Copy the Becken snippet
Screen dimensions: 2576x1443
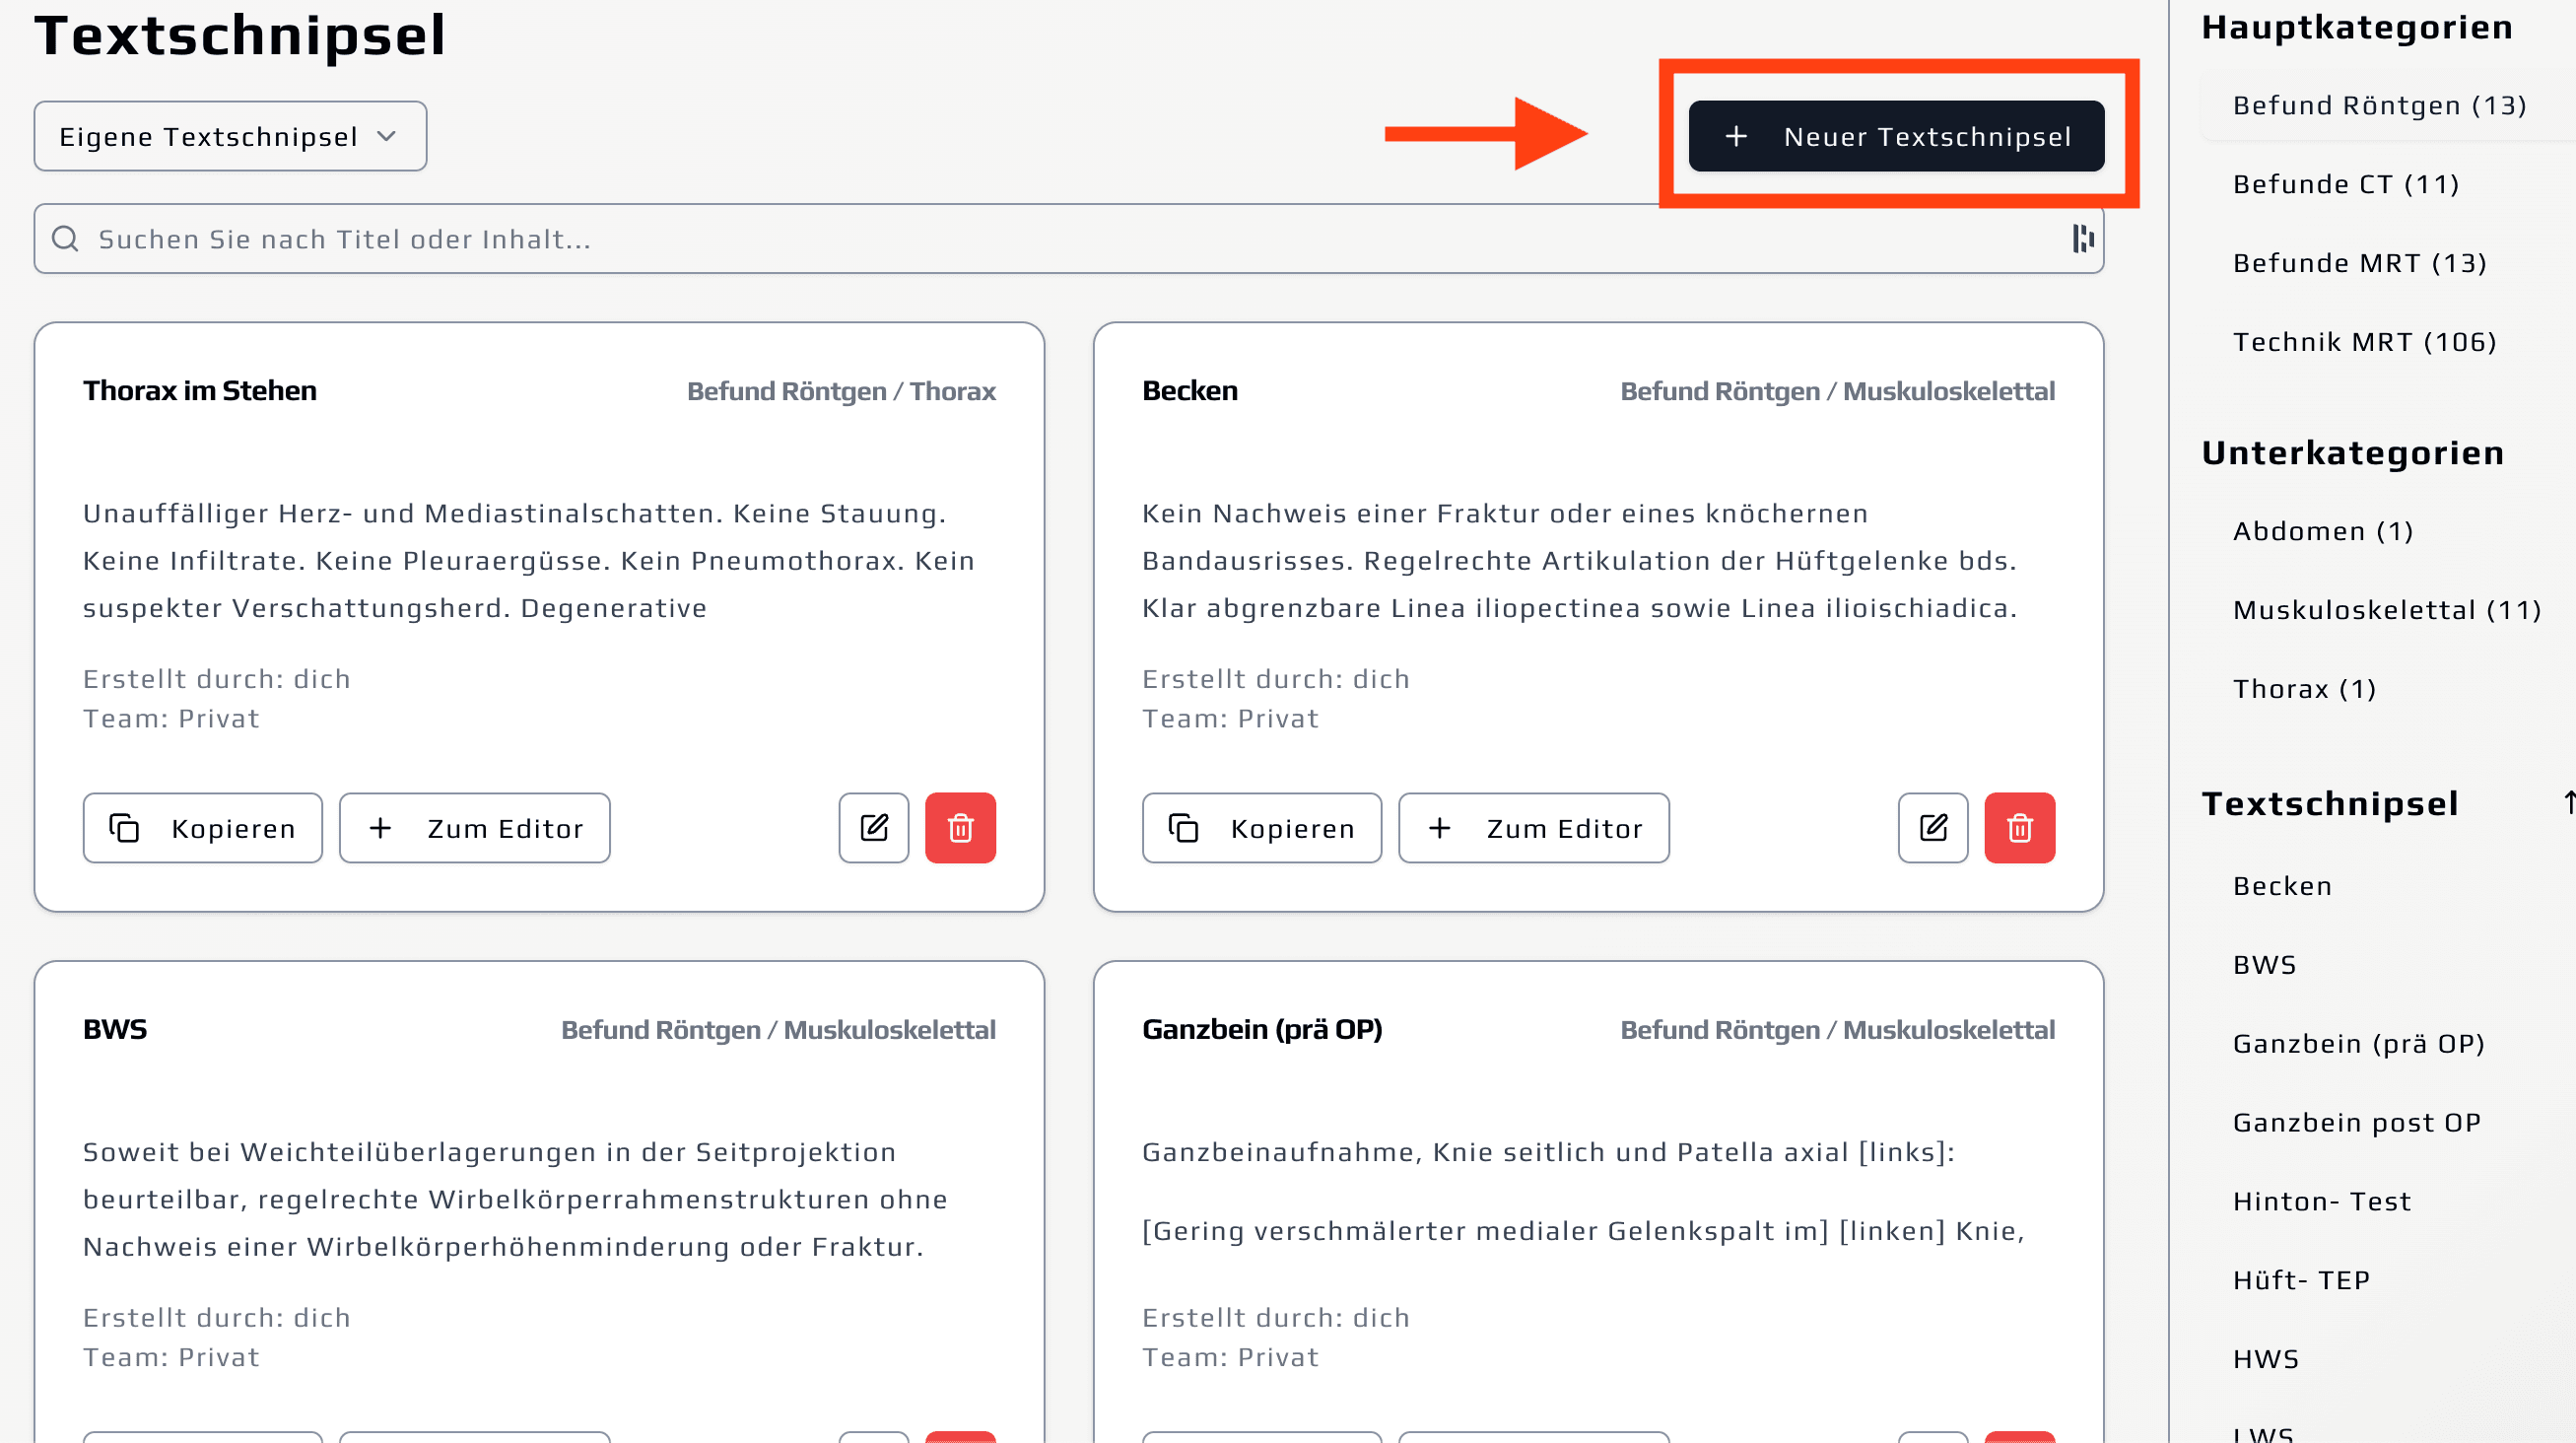[1262, 828]
